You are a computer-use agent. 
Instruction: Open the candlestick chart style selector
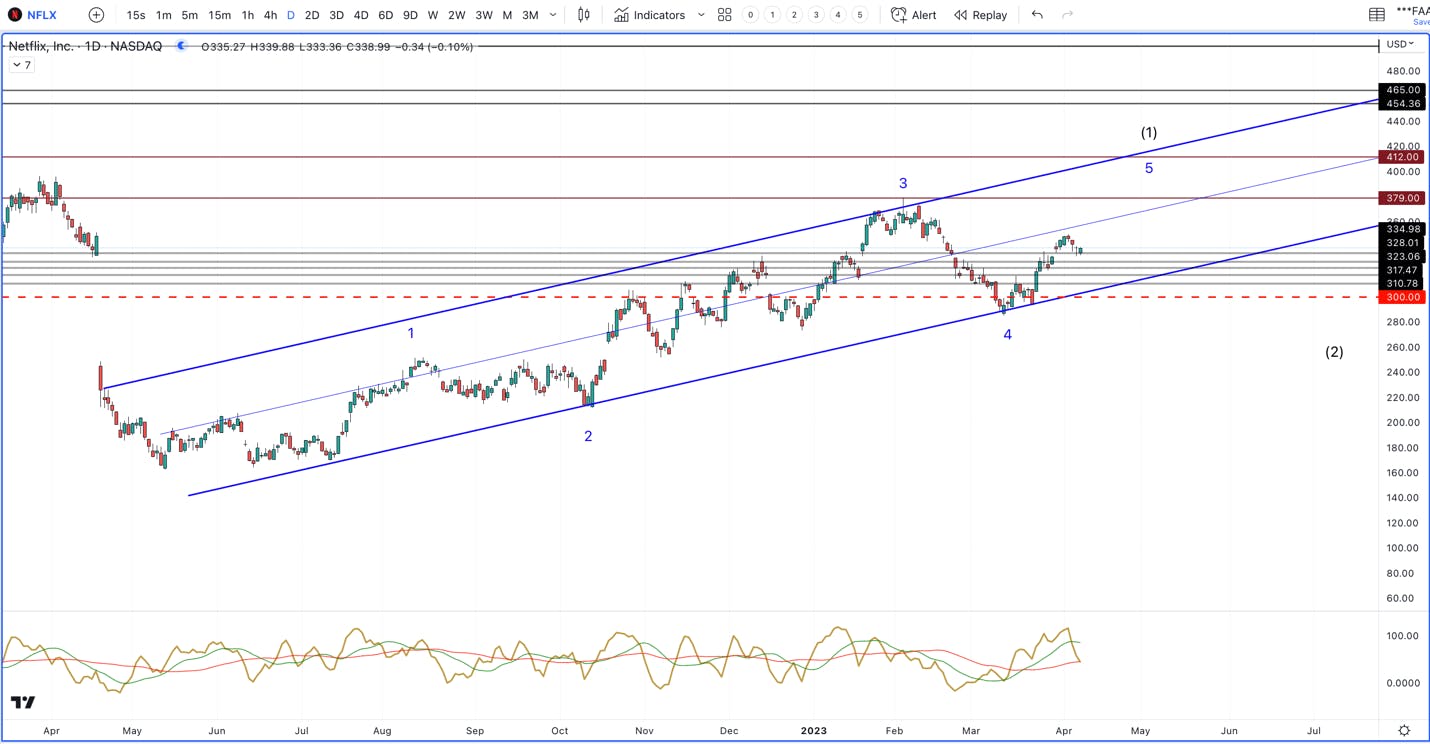[584, 15]
